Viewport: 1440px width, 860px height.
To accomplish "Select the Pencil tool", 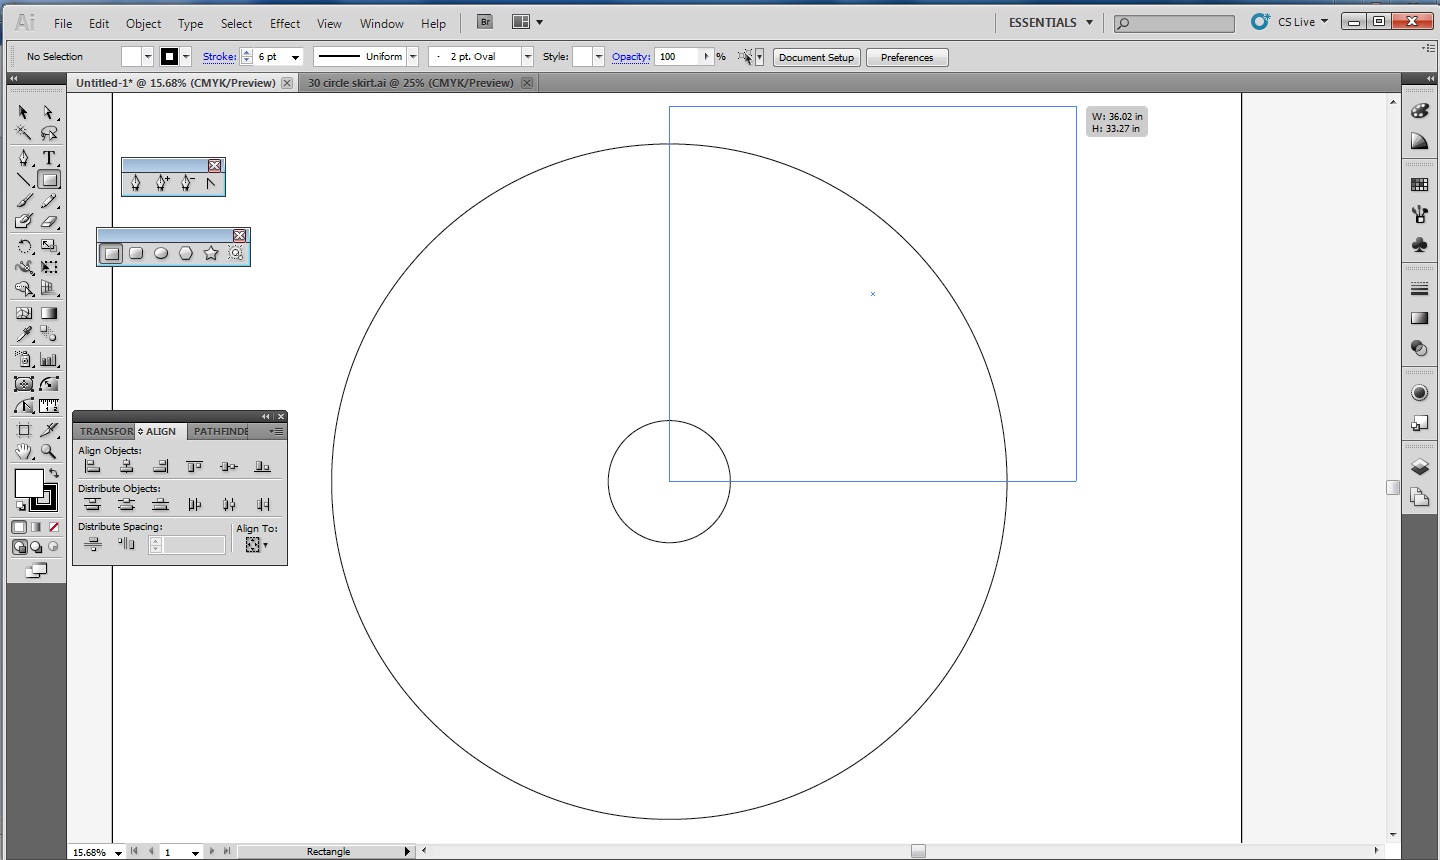I will pos(49,201).
